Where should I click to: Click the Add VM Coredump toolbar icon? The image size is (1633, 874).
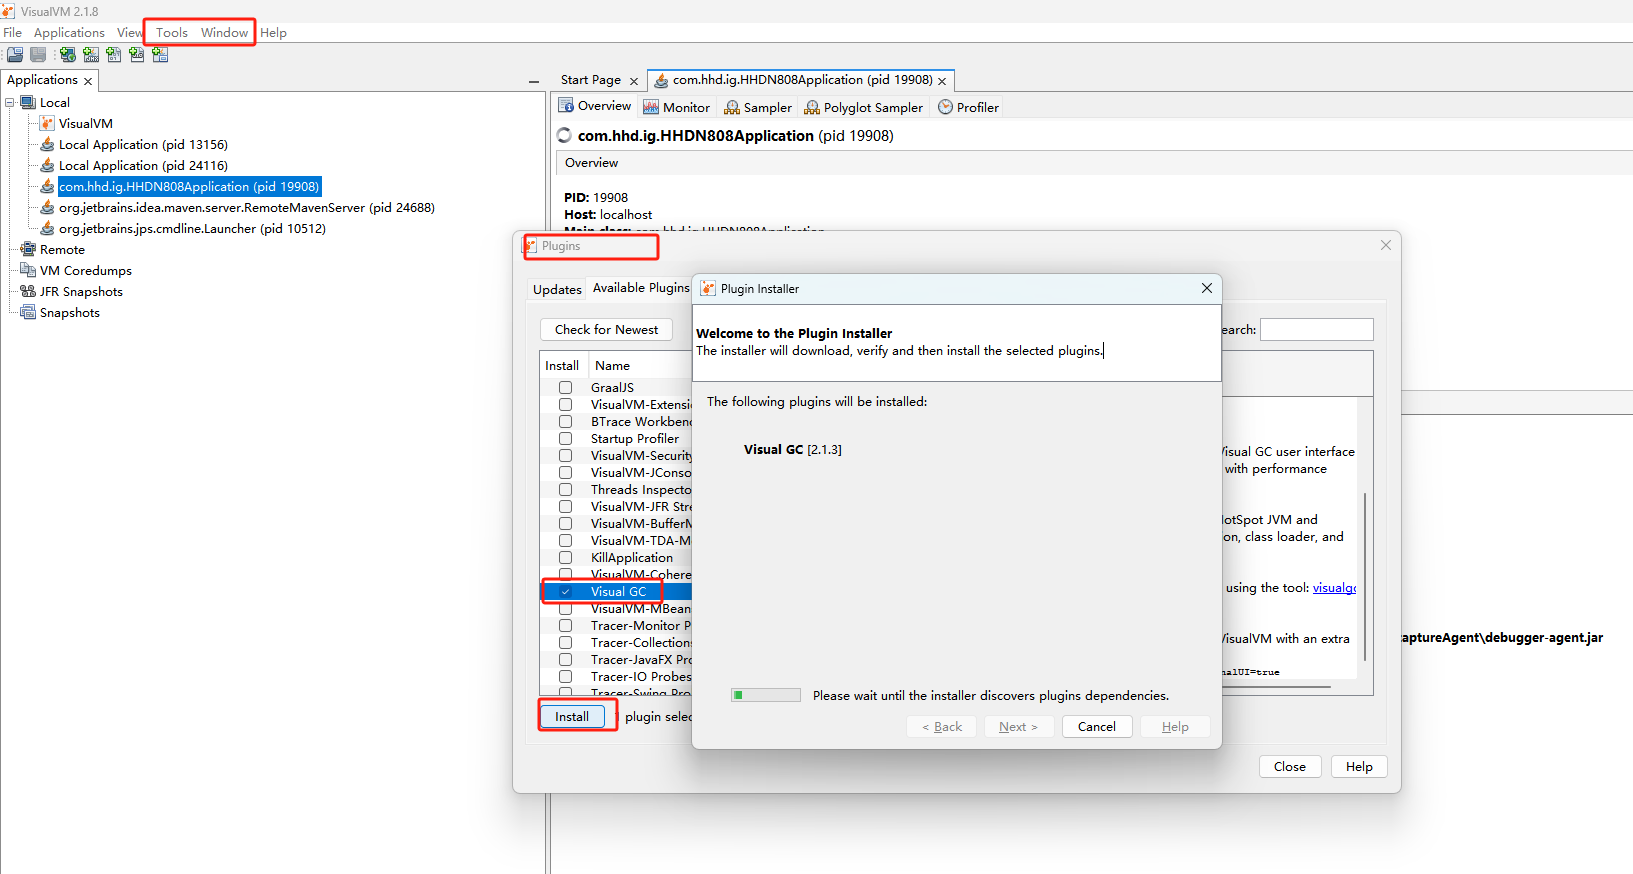point(114,55)
